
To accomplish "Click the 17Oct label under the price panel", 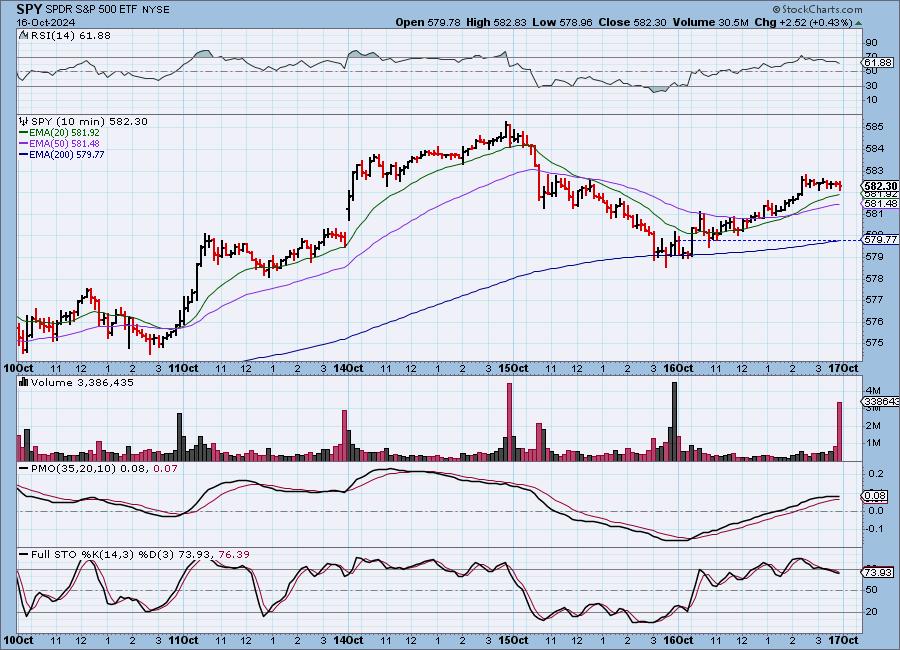I will point(843,368).
